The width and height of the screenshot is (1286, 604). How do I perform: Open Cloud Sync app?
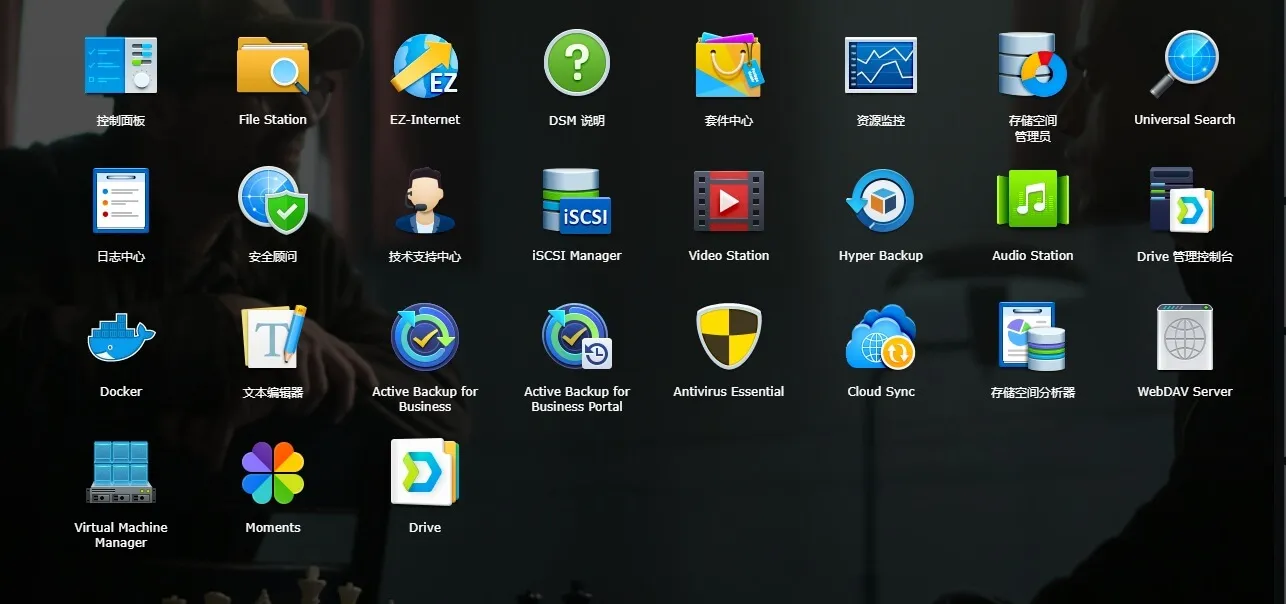click(x=881, y=337)
